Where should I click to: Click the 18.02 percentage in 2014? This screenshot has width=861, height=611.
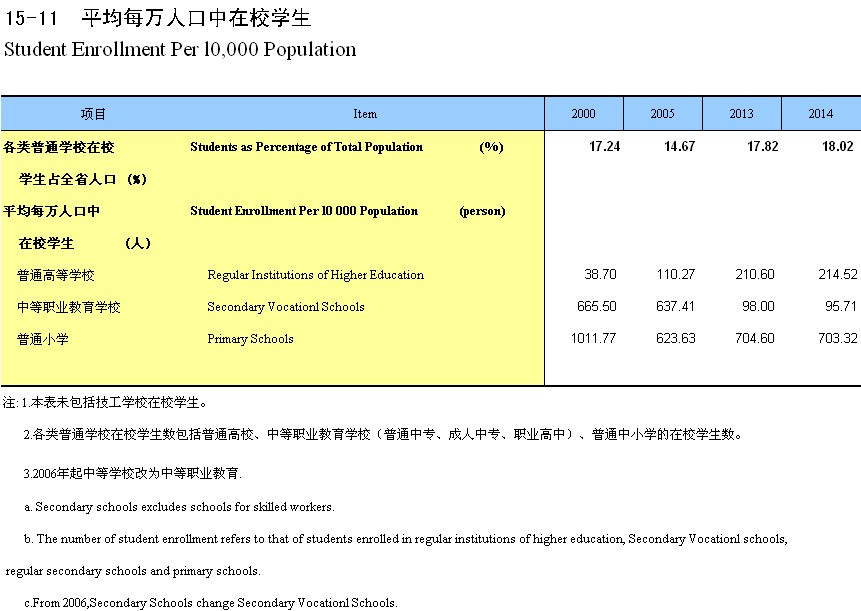click(x=836, y=147)
